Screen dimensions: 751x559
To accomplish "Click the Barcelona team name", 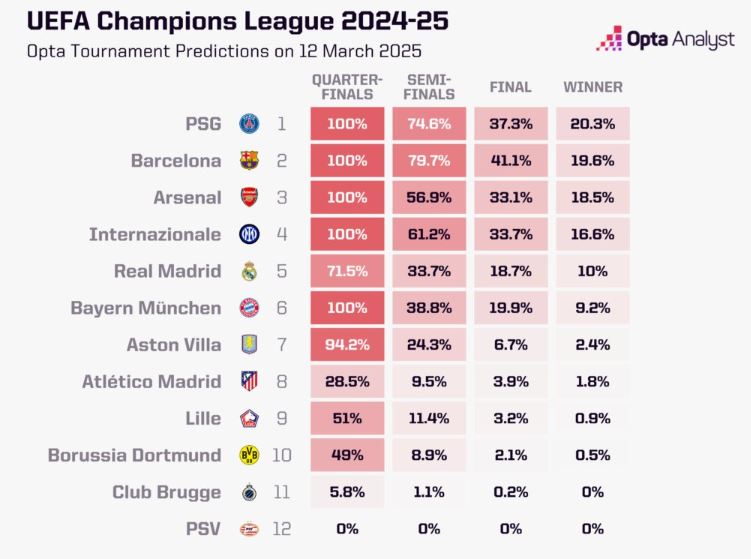I will click(x=176, y=161).
